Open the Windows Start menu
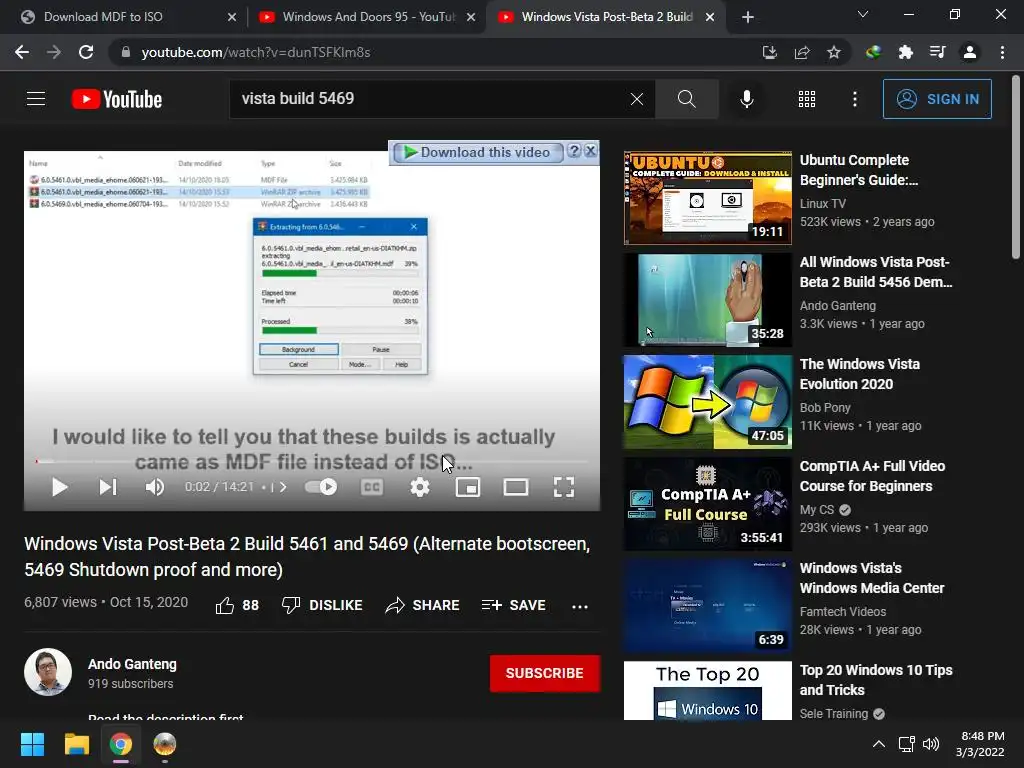Image resolution: width=1024 pixels, height=768 pixels. 32,744
